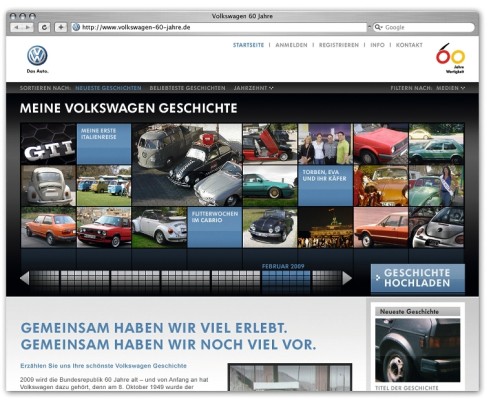Click the Neueste Geschichte panel header

click(418, 311)
